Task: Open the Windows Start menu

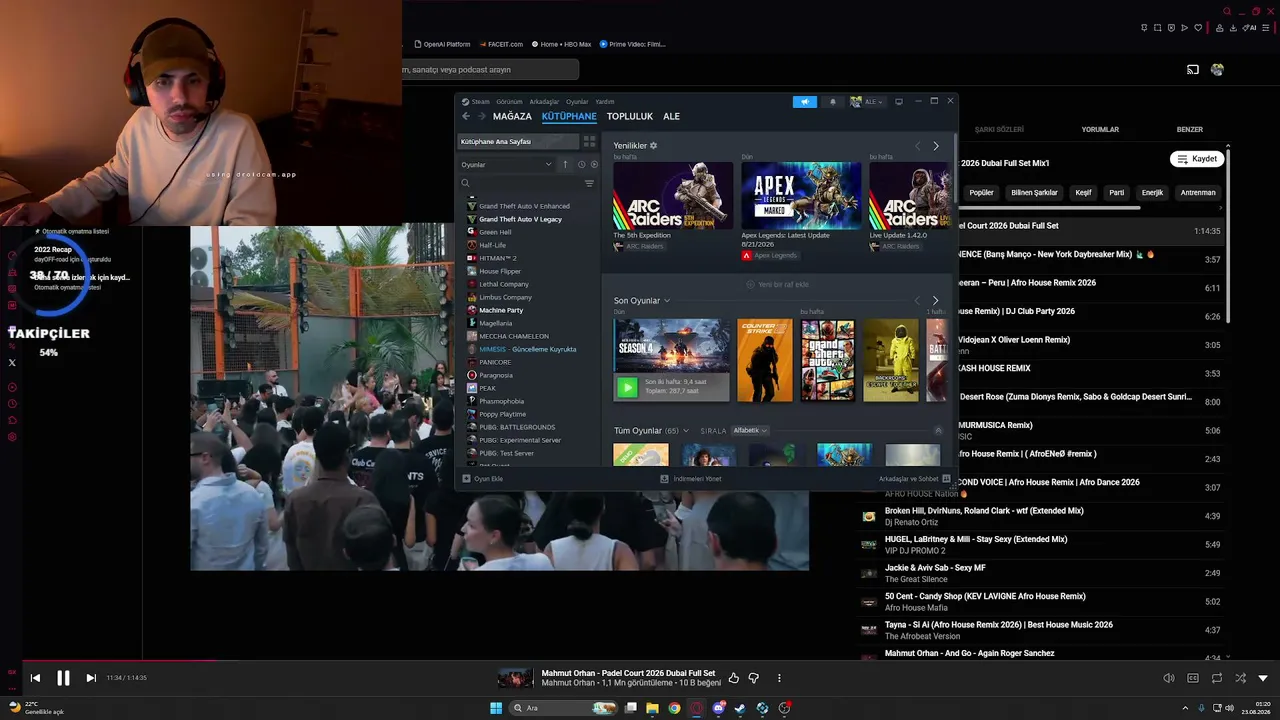Action: pos(496,708)
